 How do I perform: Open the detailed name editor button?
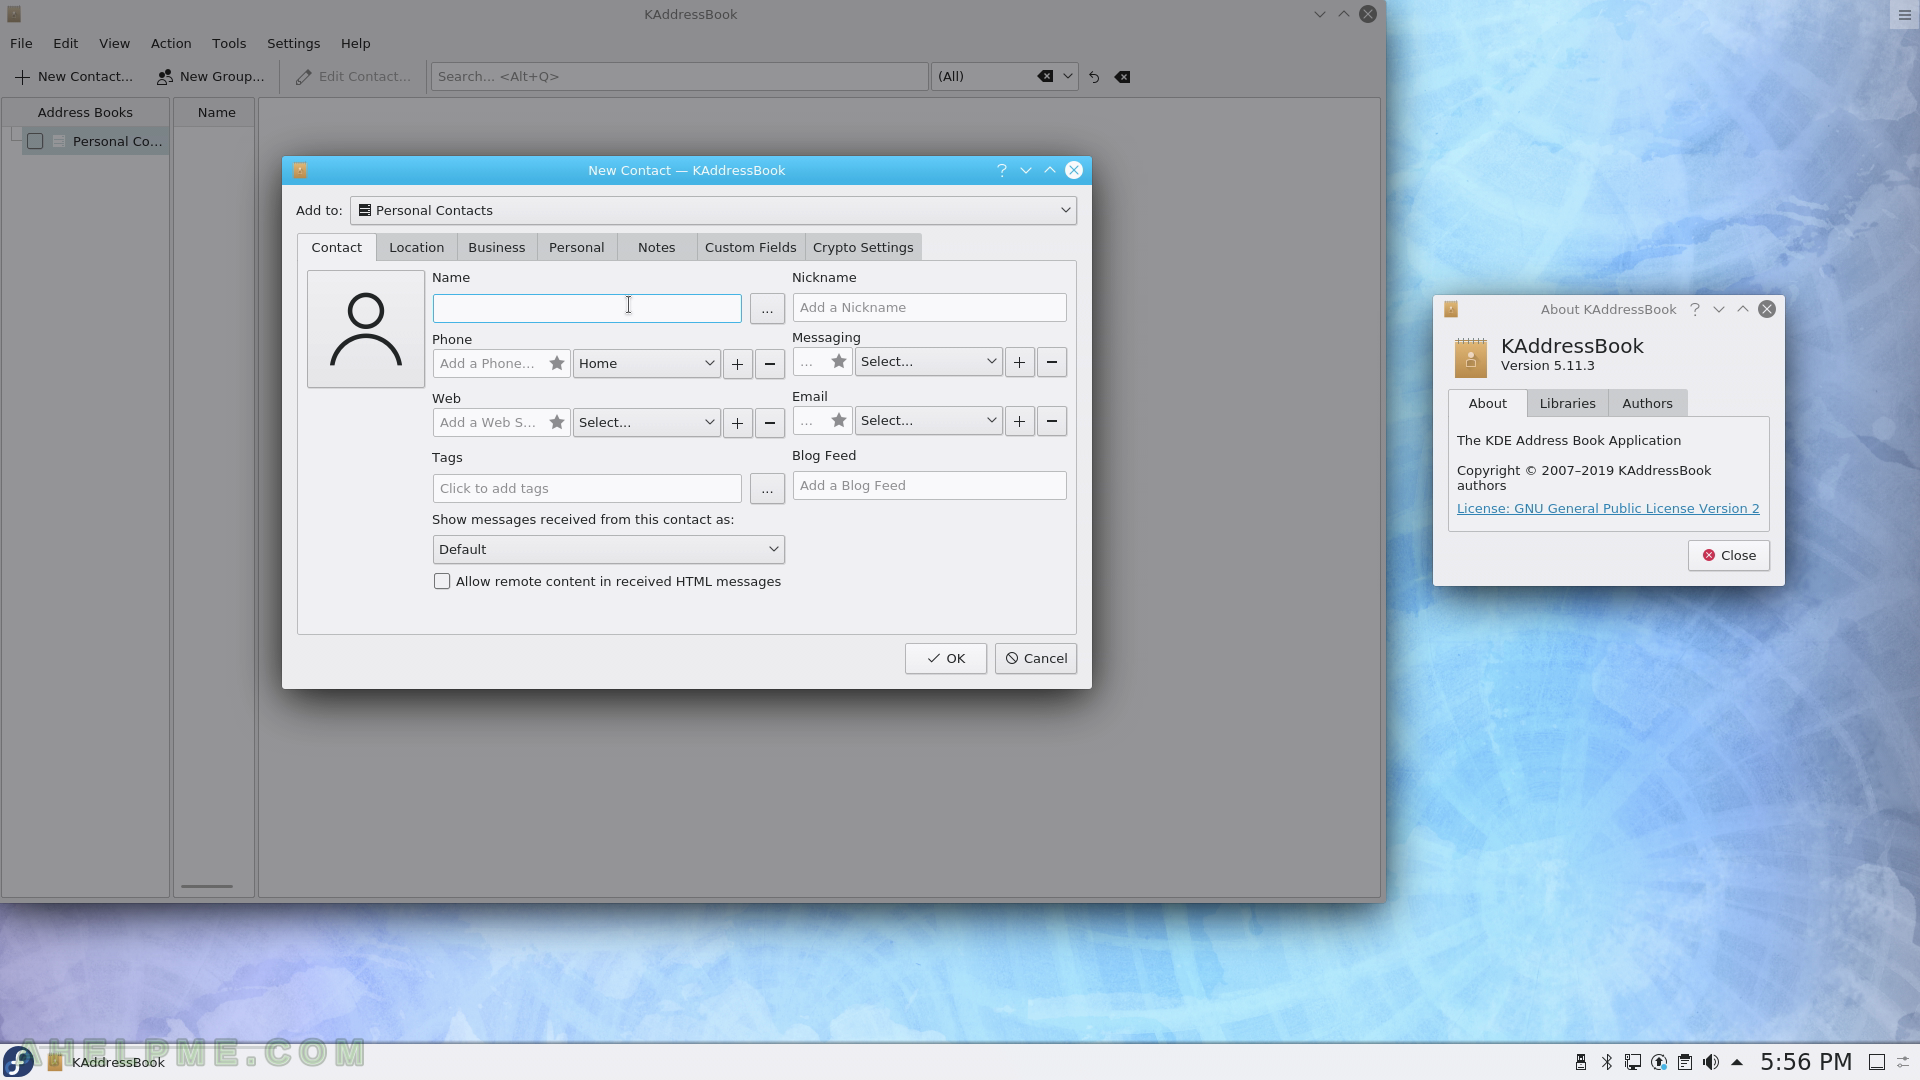coord(767,309)
